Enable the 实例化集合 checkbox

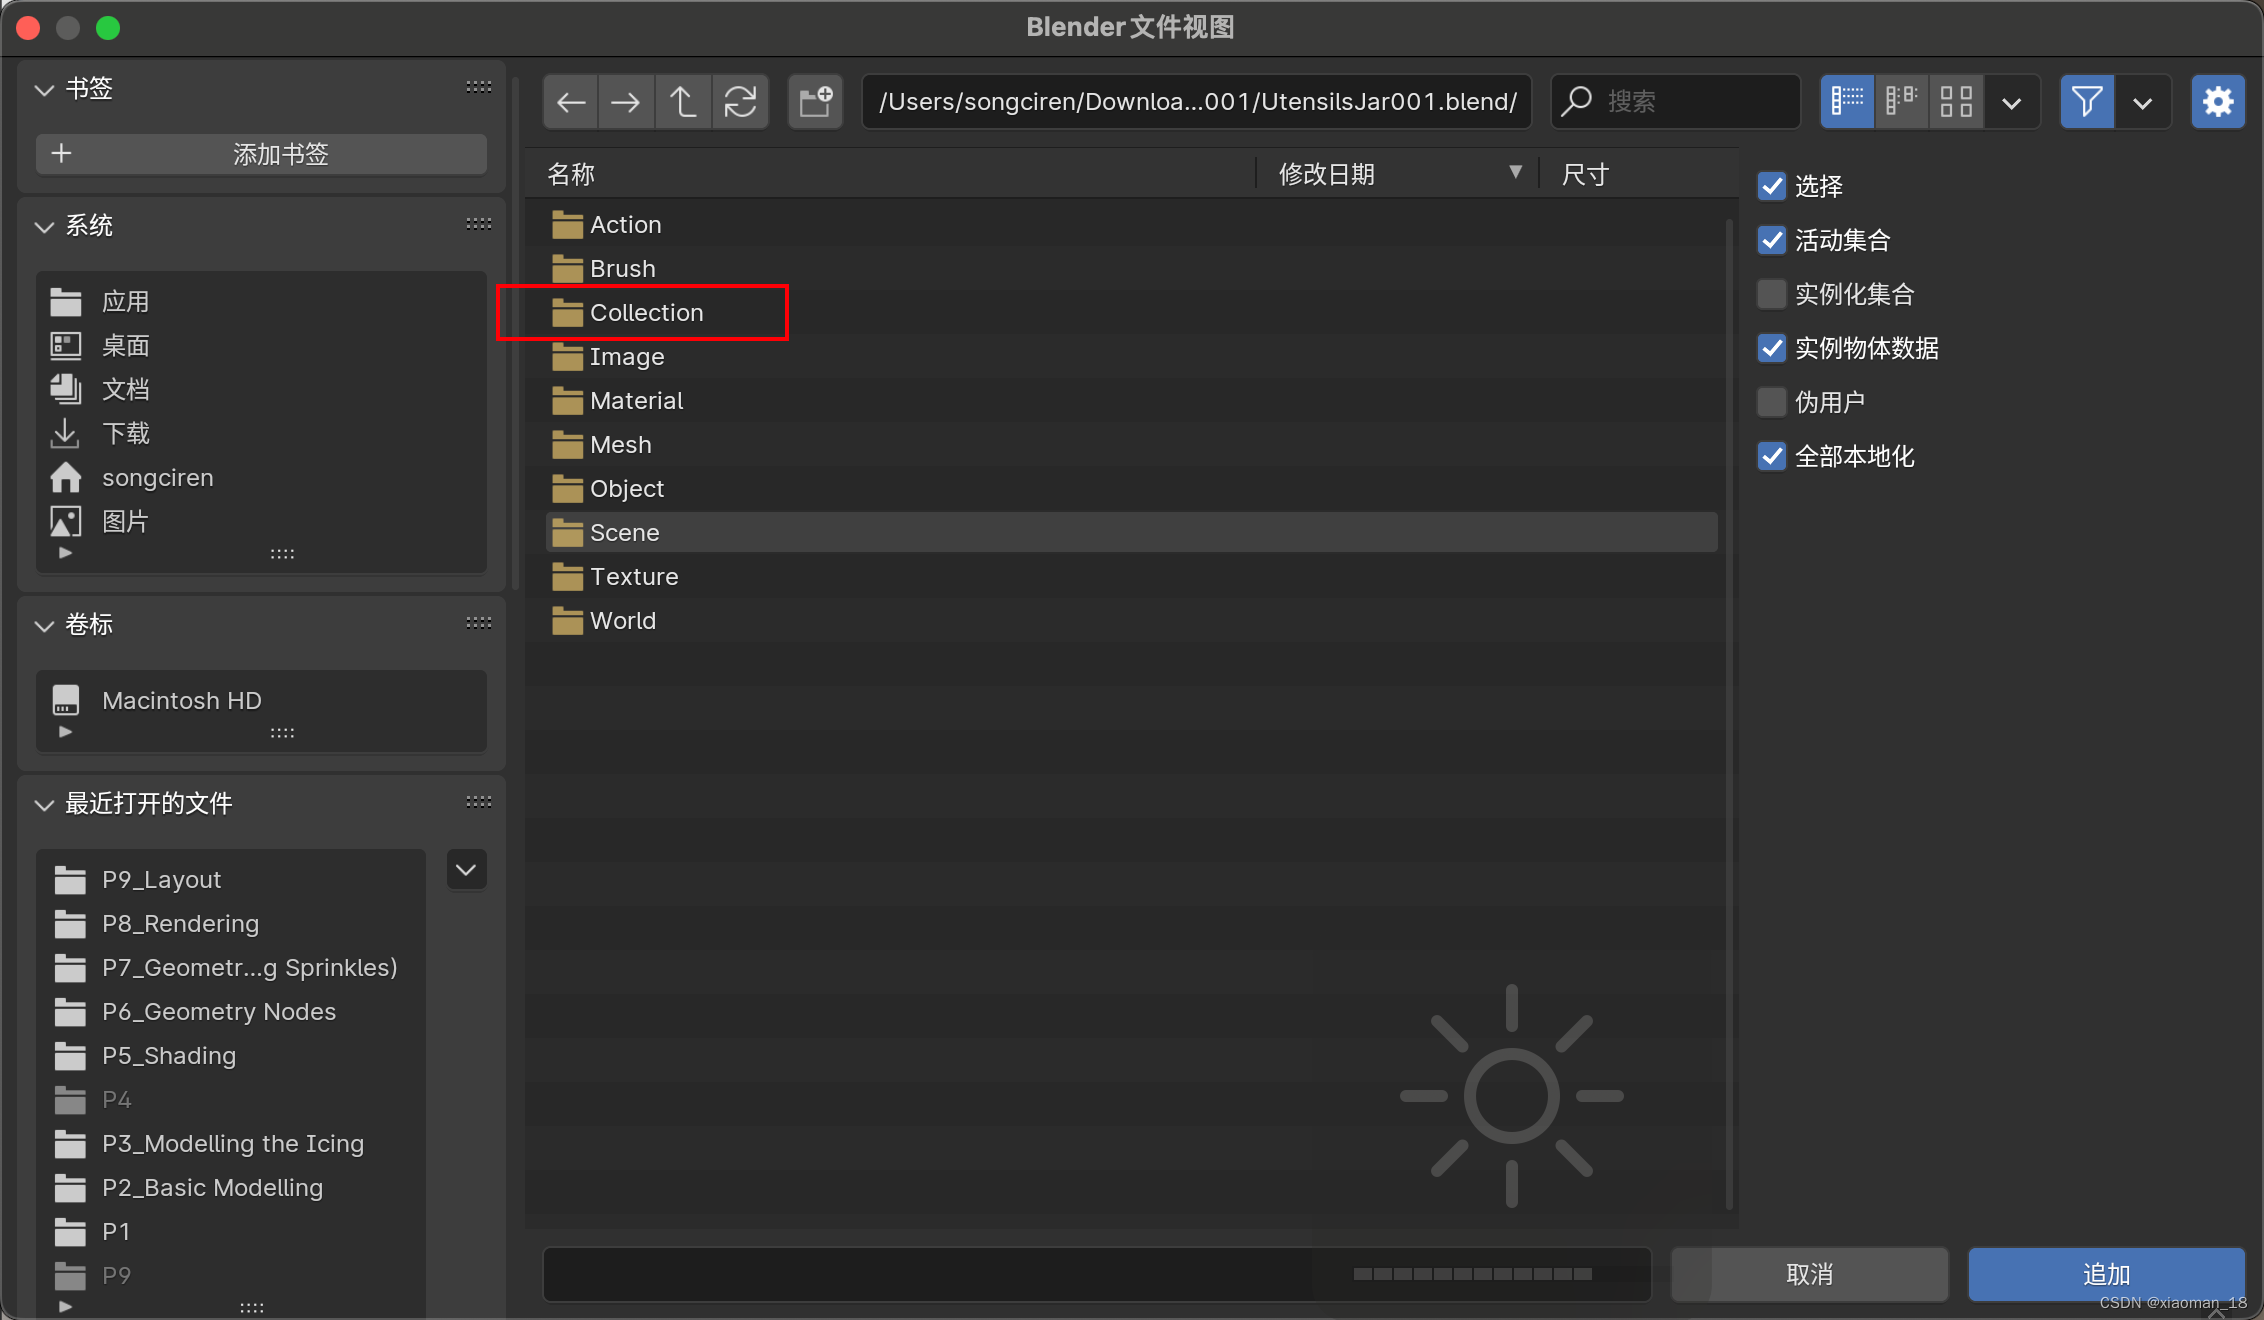(x=1771, y=292)
